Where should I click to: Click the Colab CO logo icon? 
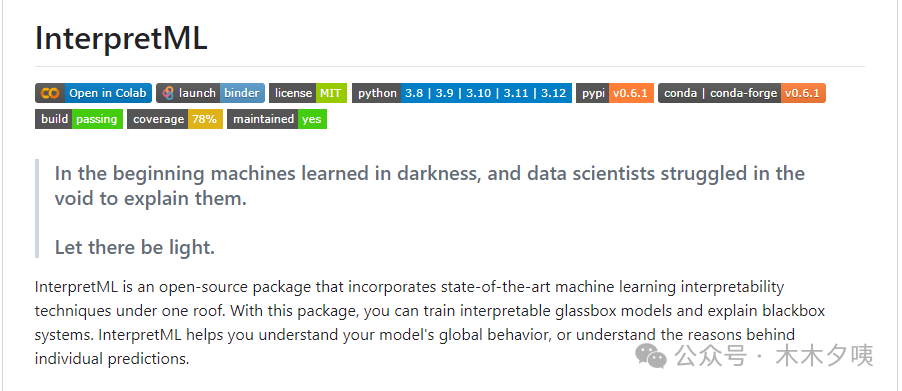[50, 93]
